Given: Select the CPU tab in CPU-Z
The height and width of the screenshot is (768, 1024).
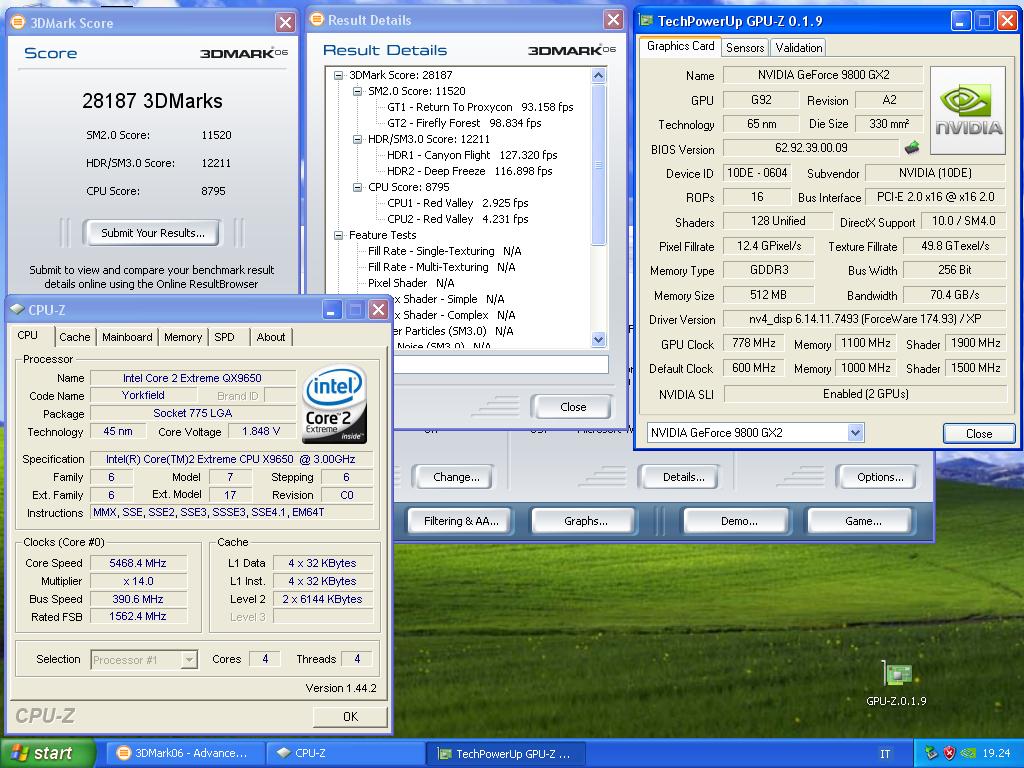Looking at the screenshot, I should [27, 336].
